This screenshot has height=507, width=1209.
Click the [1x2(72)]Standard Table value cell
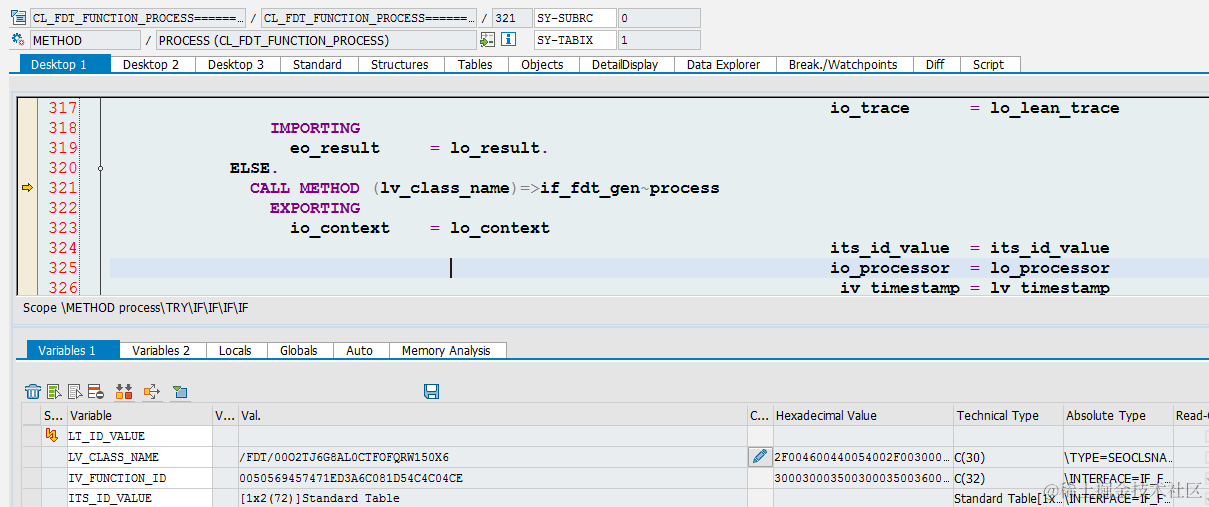tap(492, 498)
